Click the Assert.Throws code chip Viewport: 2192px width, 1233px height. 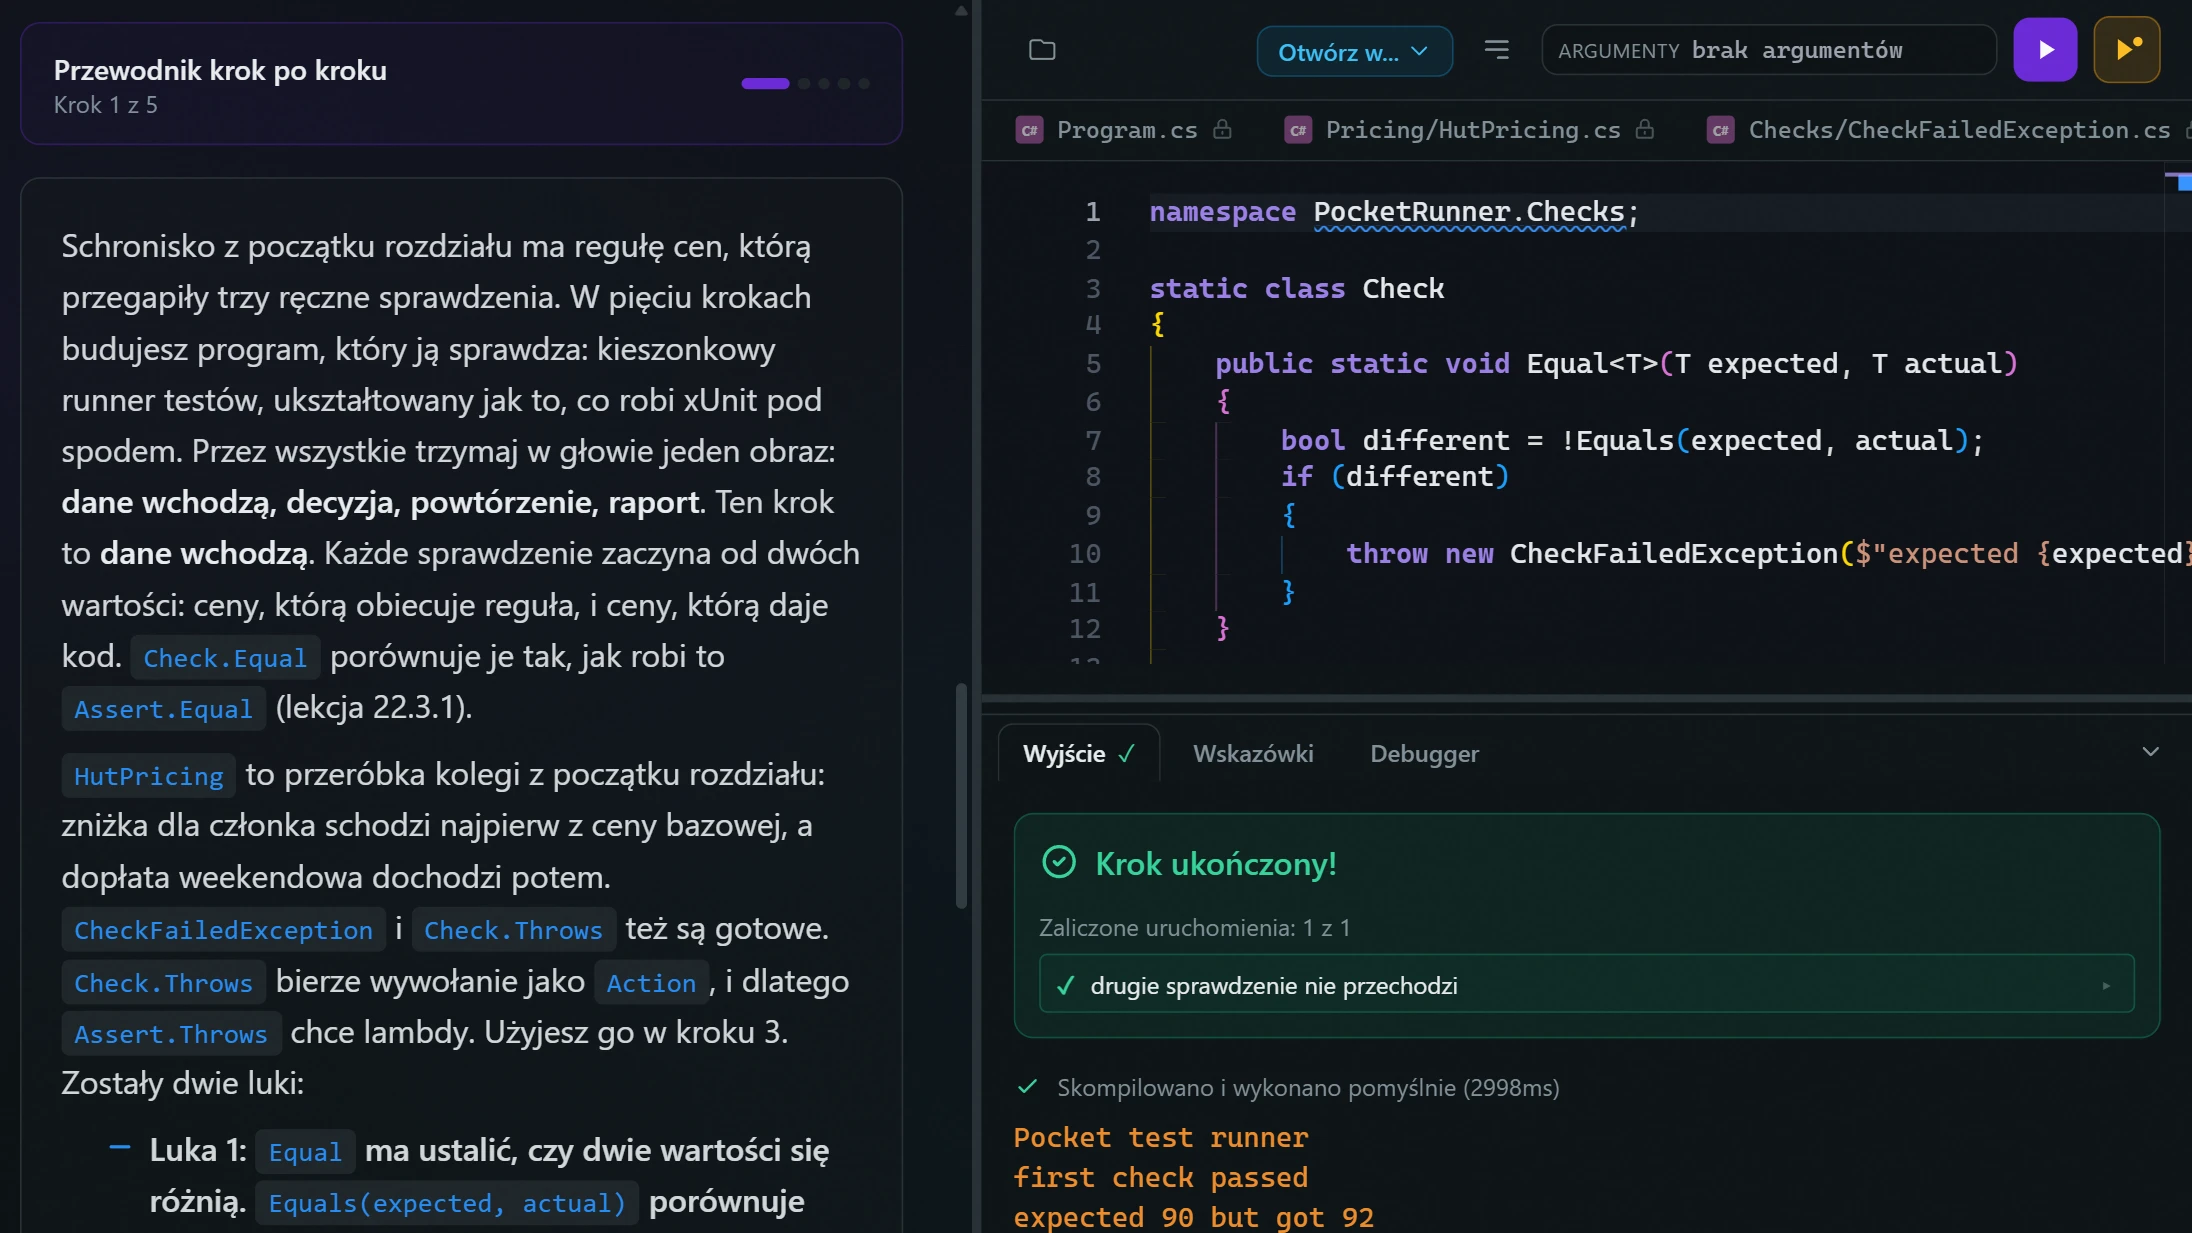point(171,1034)
